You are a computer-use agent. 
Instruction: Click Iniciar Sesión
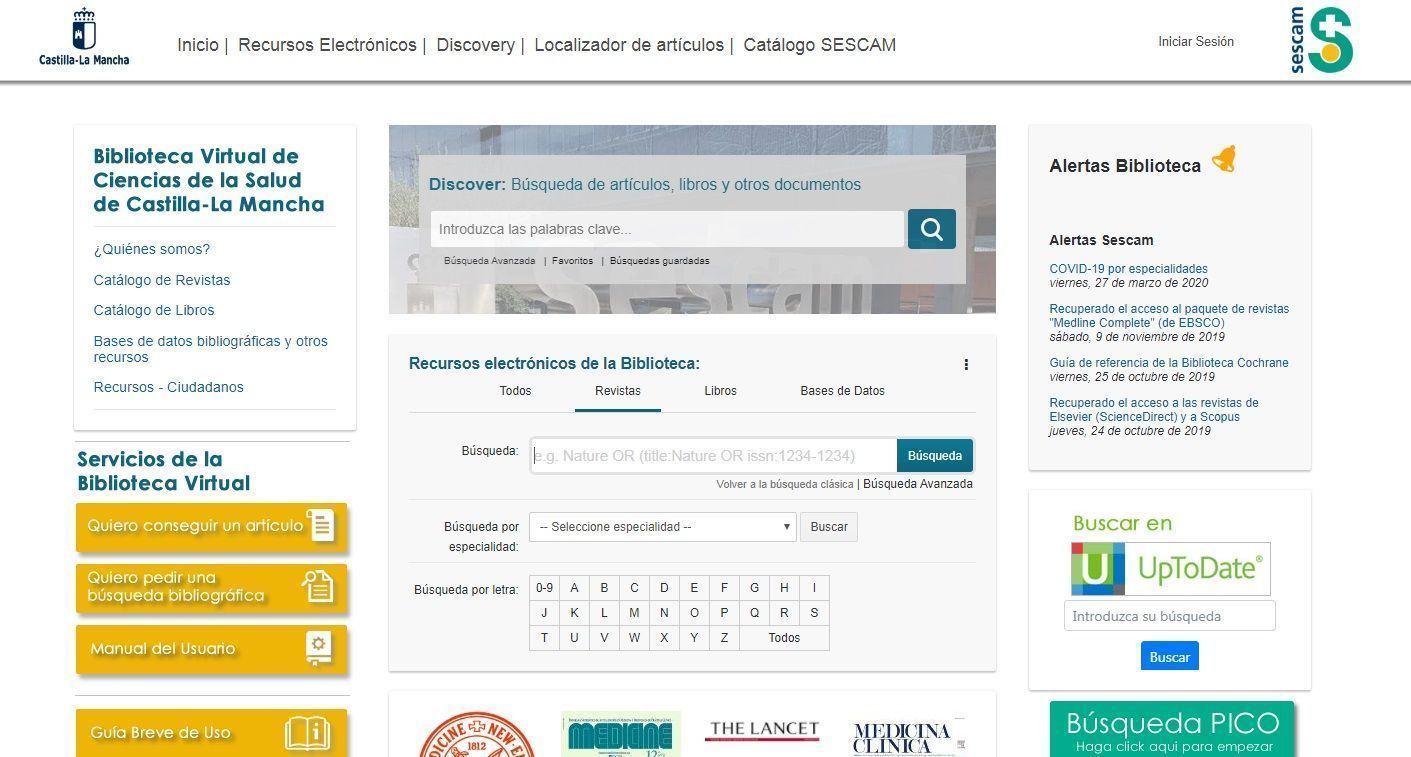(1196, 42)
